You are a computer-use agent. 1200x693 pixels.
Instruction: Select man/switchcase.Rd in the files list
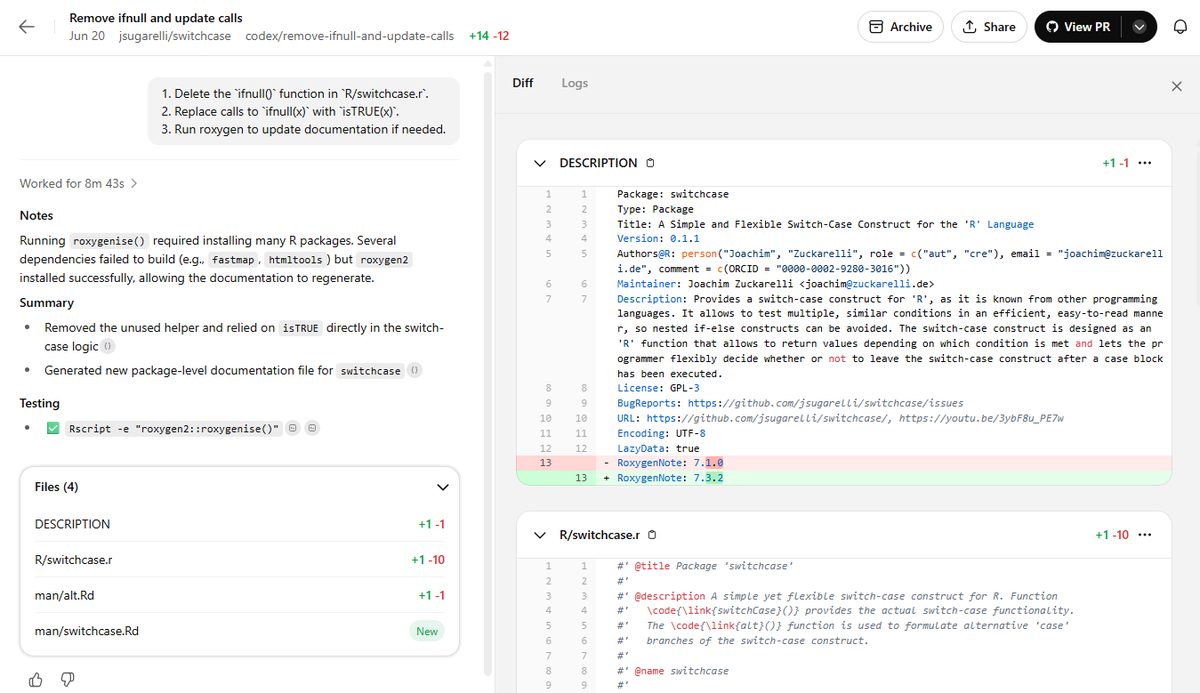[x=240, y=631]
